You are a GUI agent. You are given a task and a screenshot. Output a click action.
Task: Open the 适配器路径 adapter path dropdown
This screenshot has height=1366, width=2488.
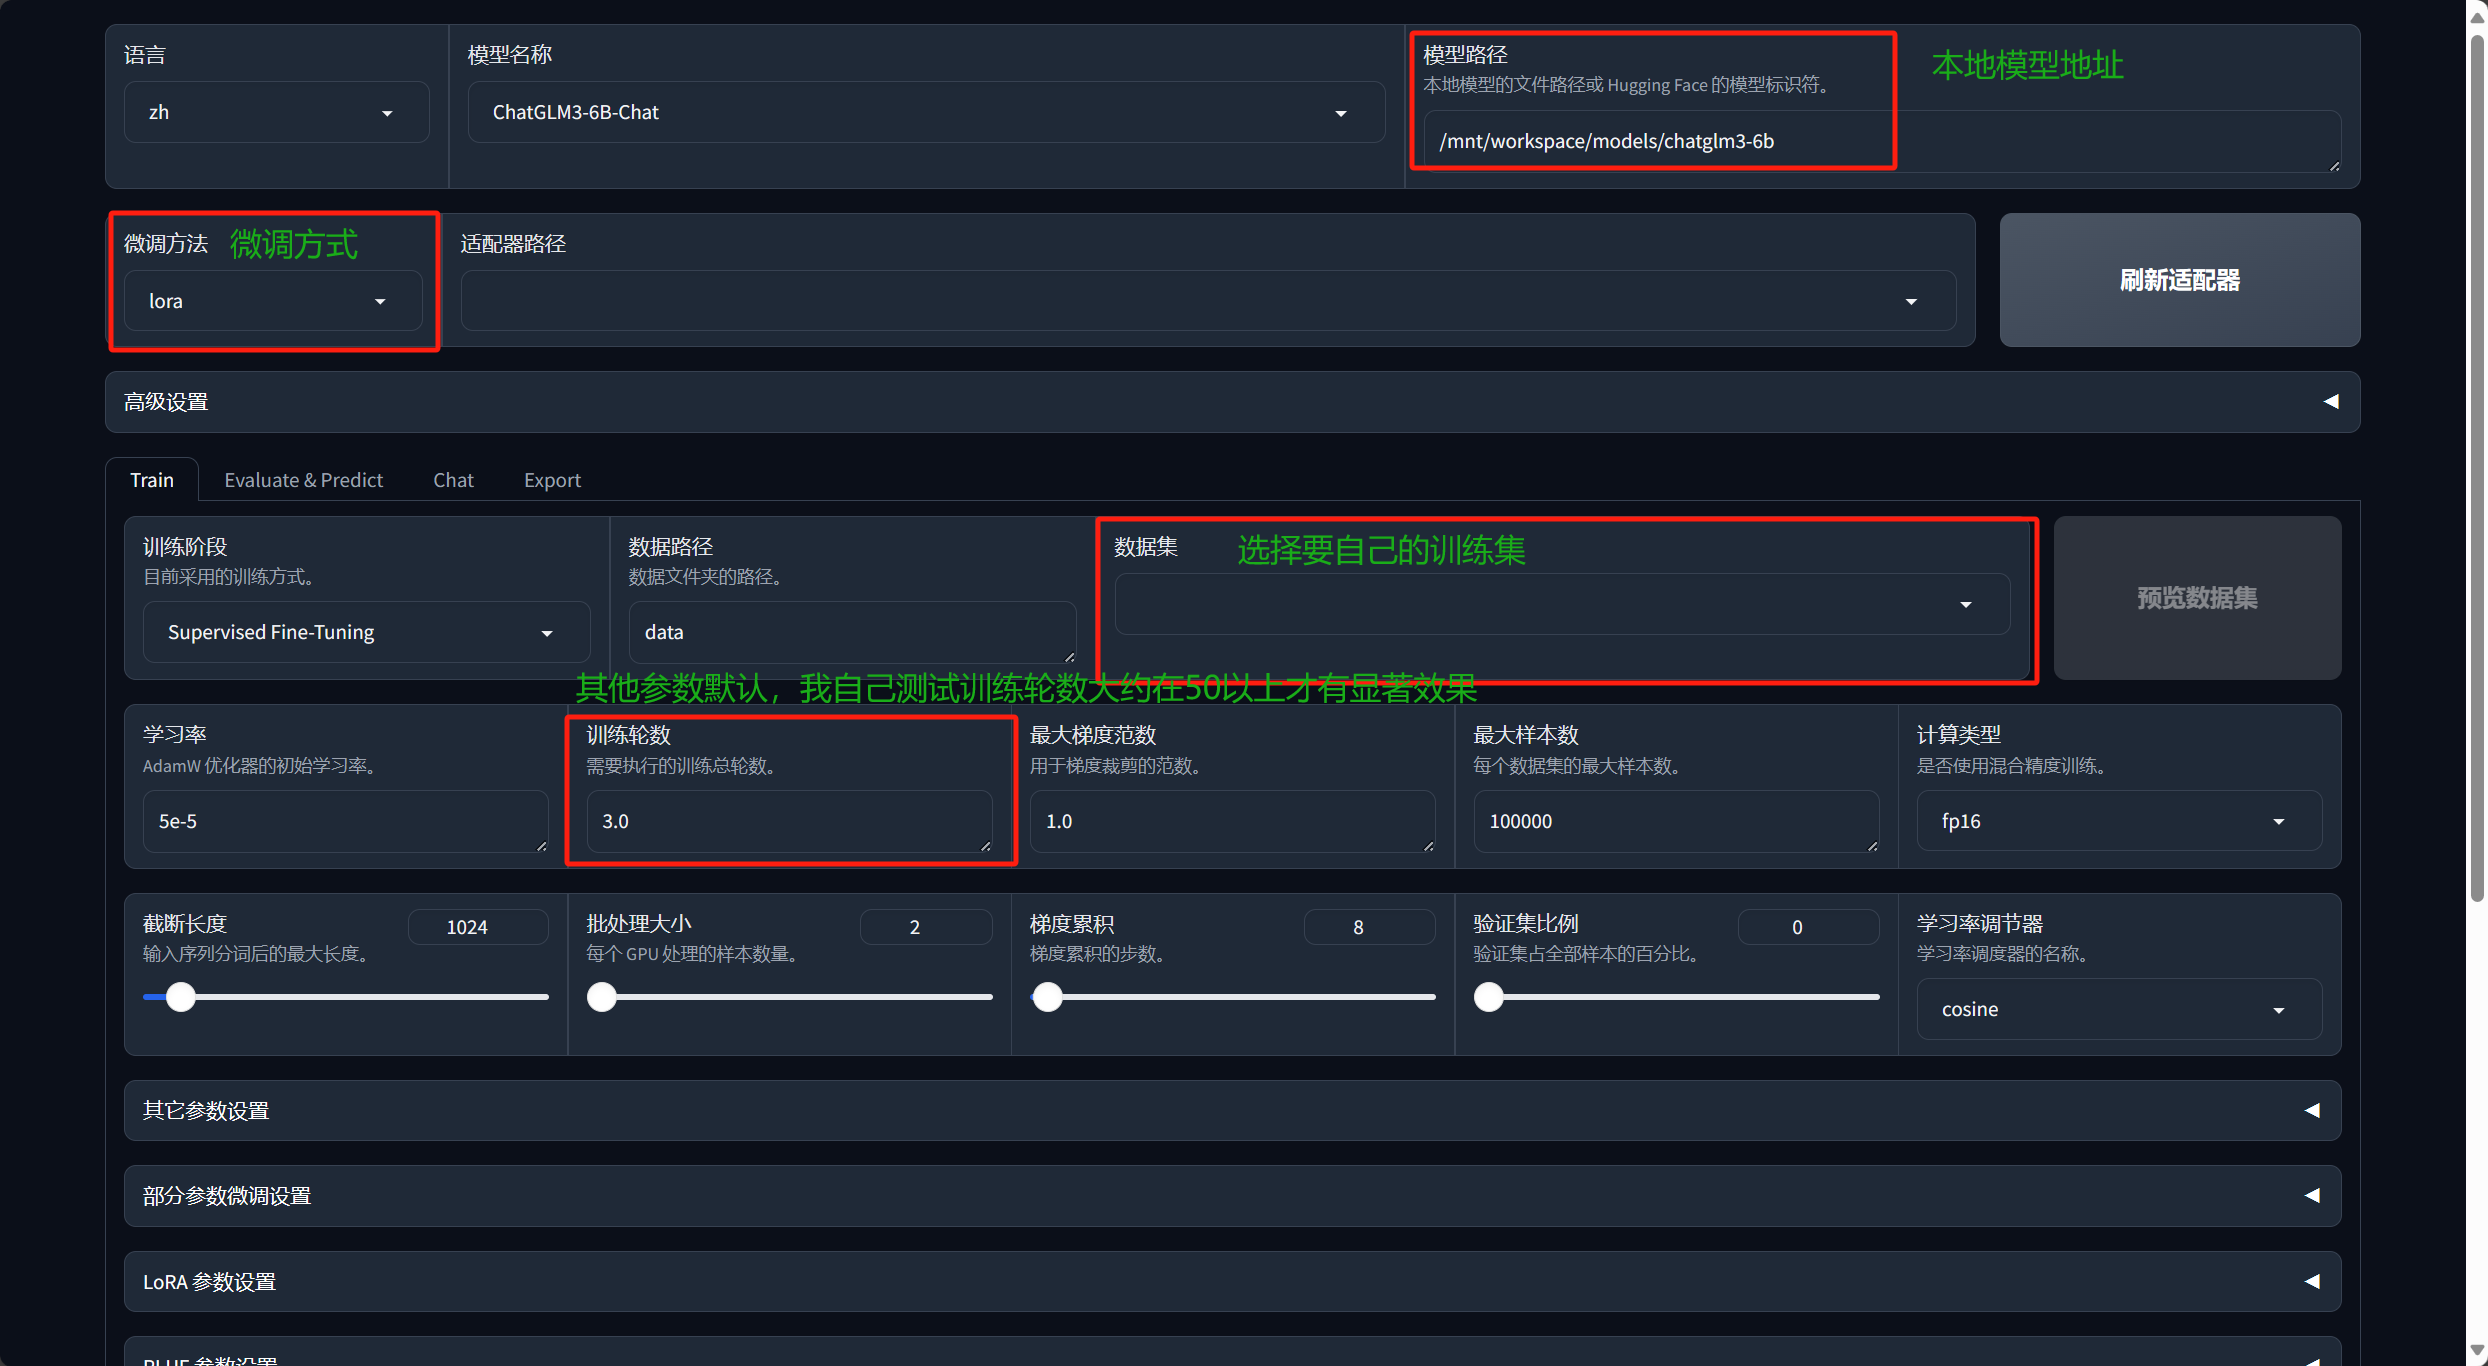coord(1208,301)
